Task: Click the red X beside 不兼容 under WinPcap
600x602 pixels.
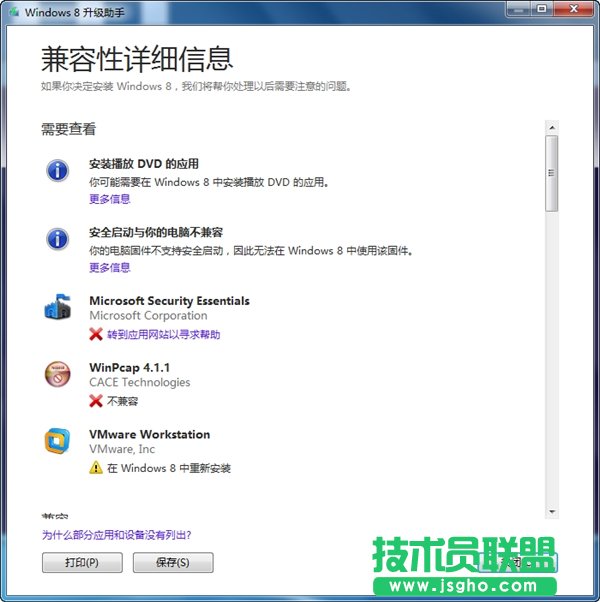Action: tap(96, 401)
